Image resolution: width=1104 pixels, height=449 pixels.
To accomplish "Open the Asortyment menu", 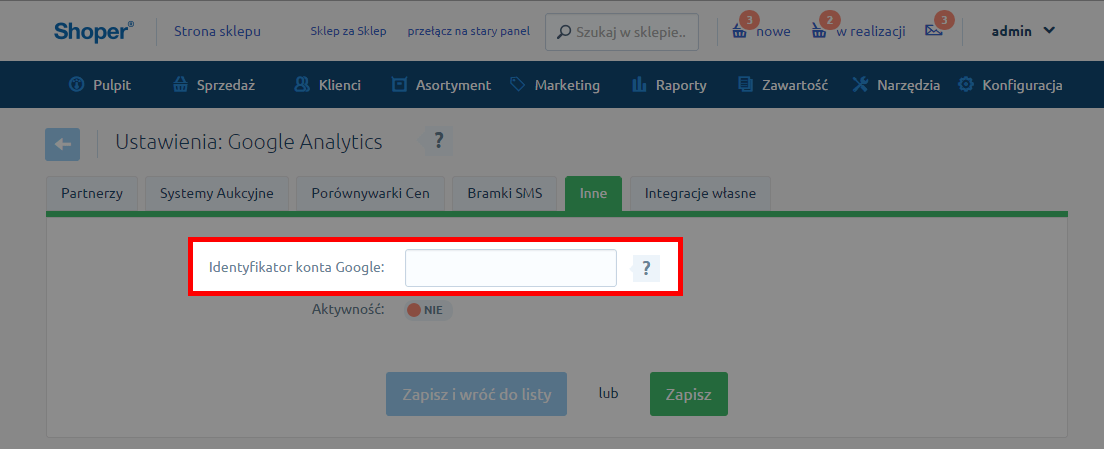I will pyautogui.click(x=441, y=85).
